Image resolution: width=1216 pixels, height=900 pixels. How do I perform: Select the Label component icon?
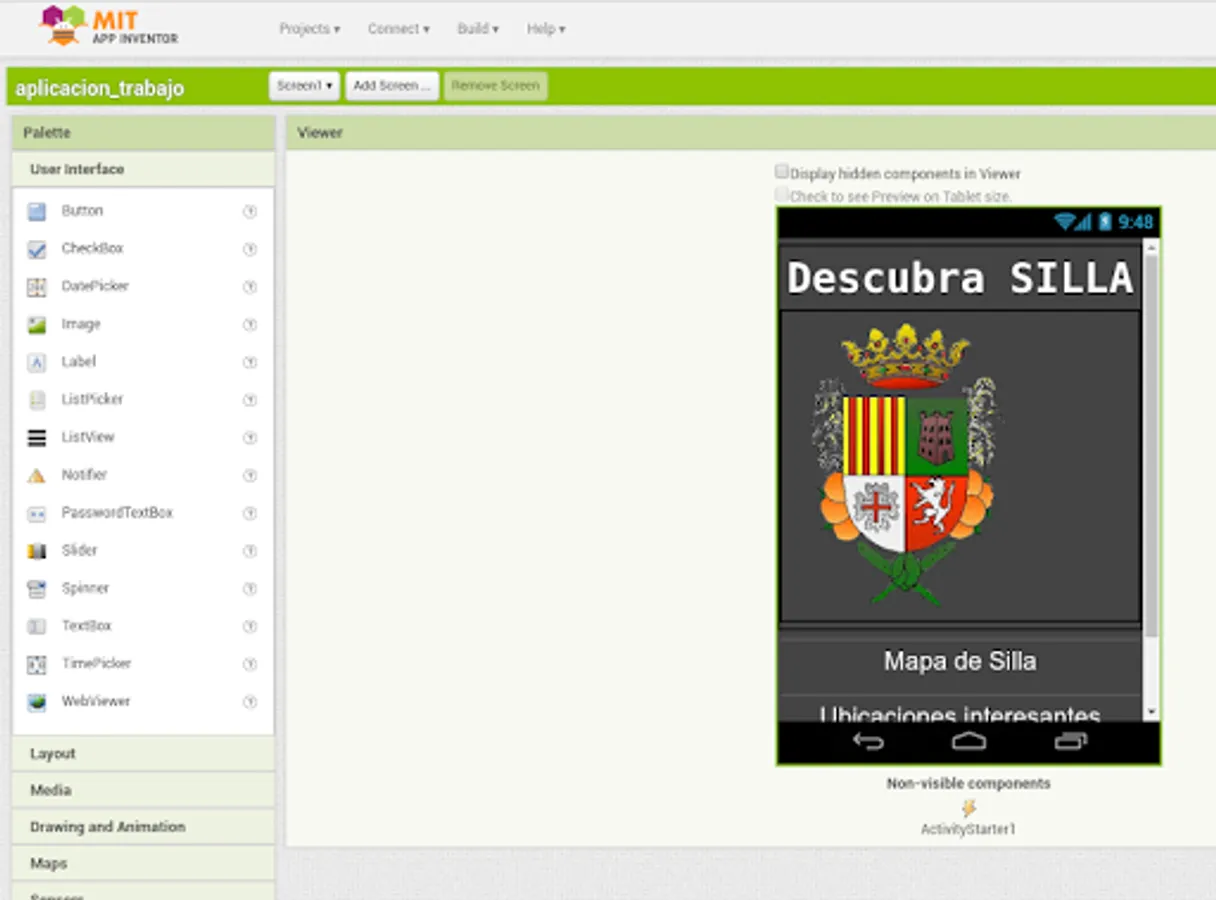click(x=37, y=362)
